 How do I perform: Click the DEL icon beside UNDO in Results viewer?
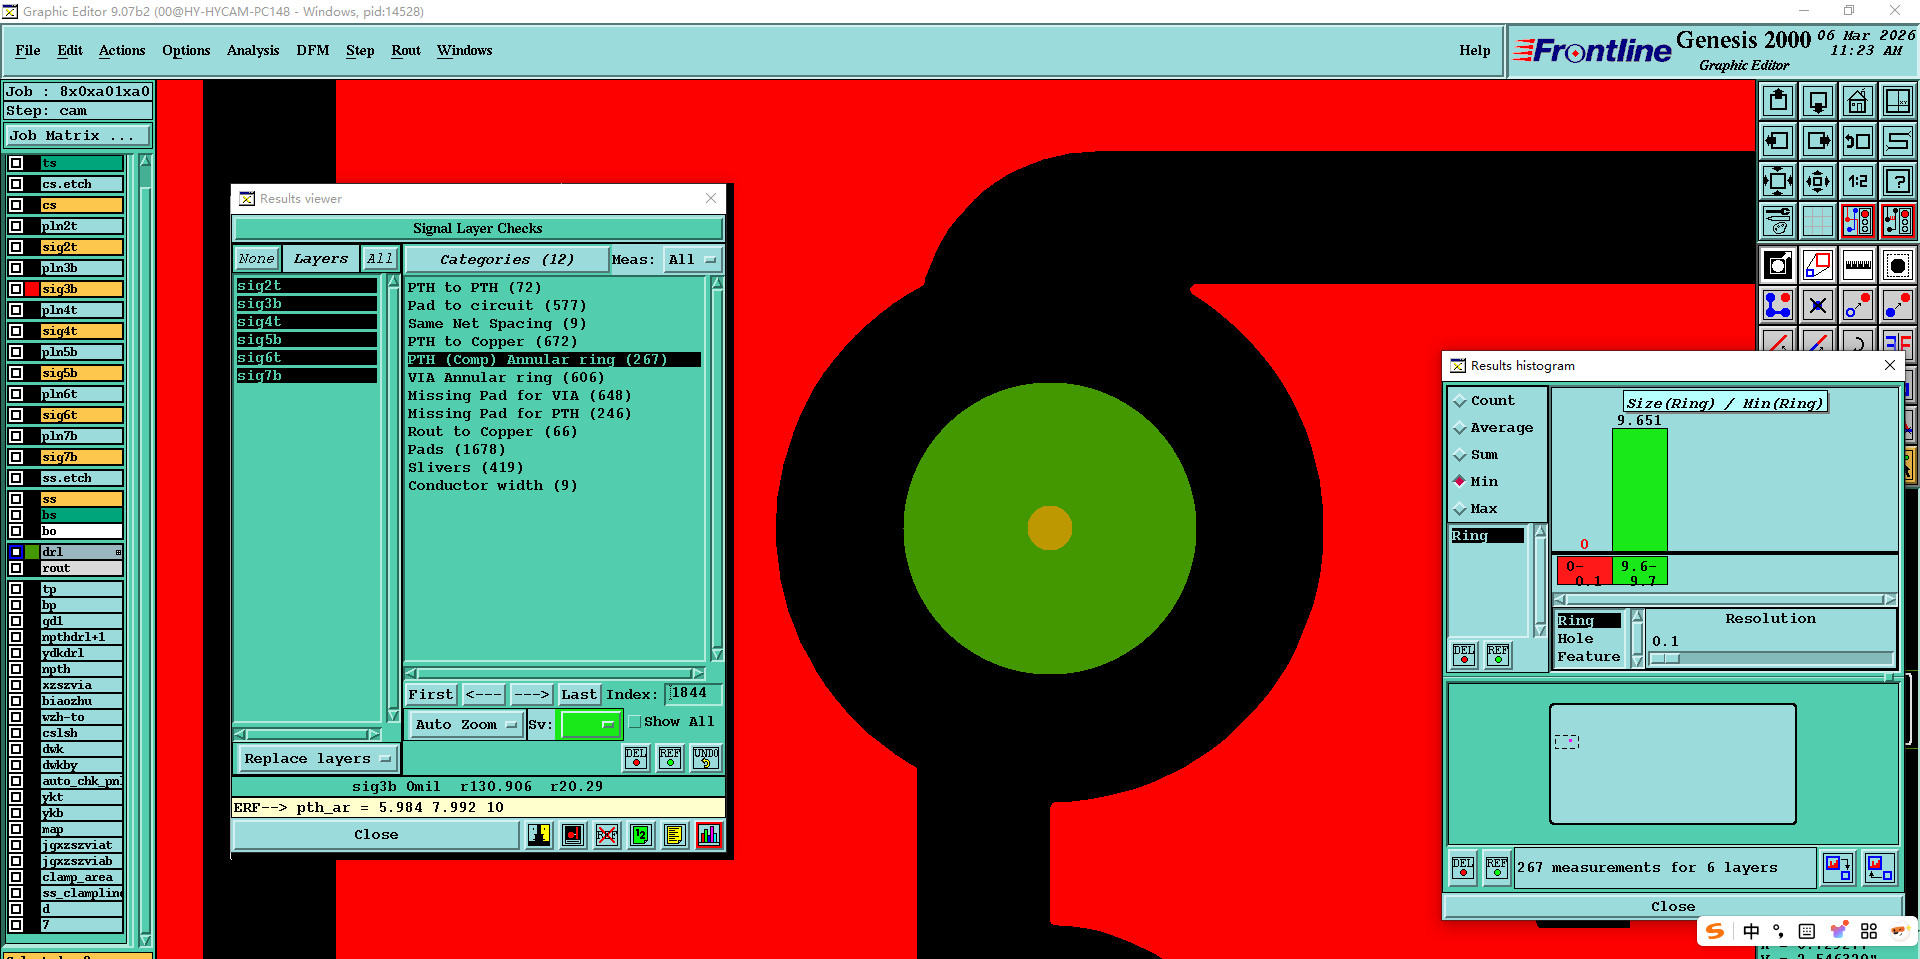click(x=636, y=758)
